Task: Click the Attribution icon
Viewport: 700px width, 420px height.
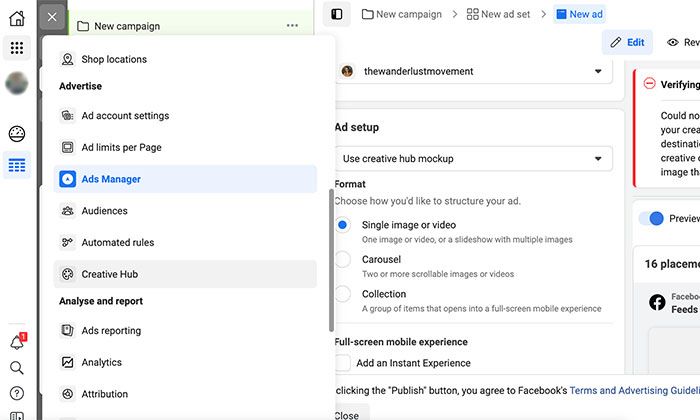Action: click(67, 394)
